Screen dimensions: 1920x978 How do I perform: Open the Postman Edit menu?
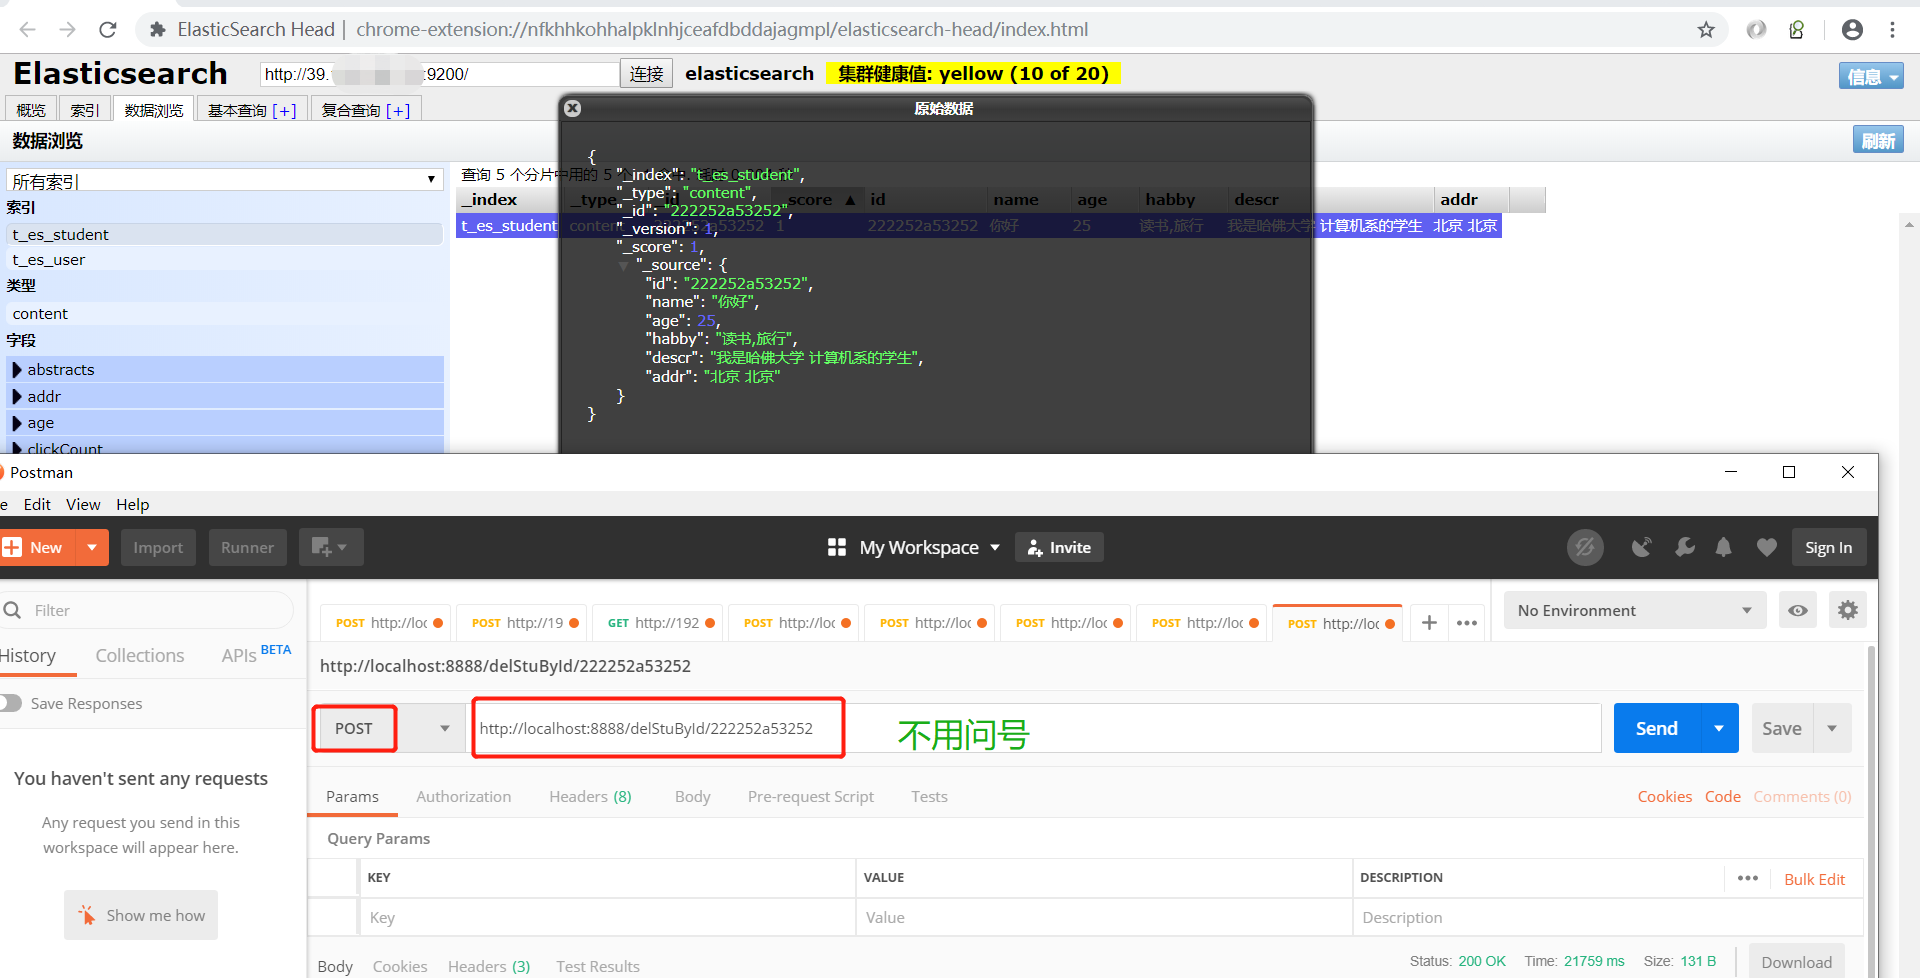tap(37, 504)
